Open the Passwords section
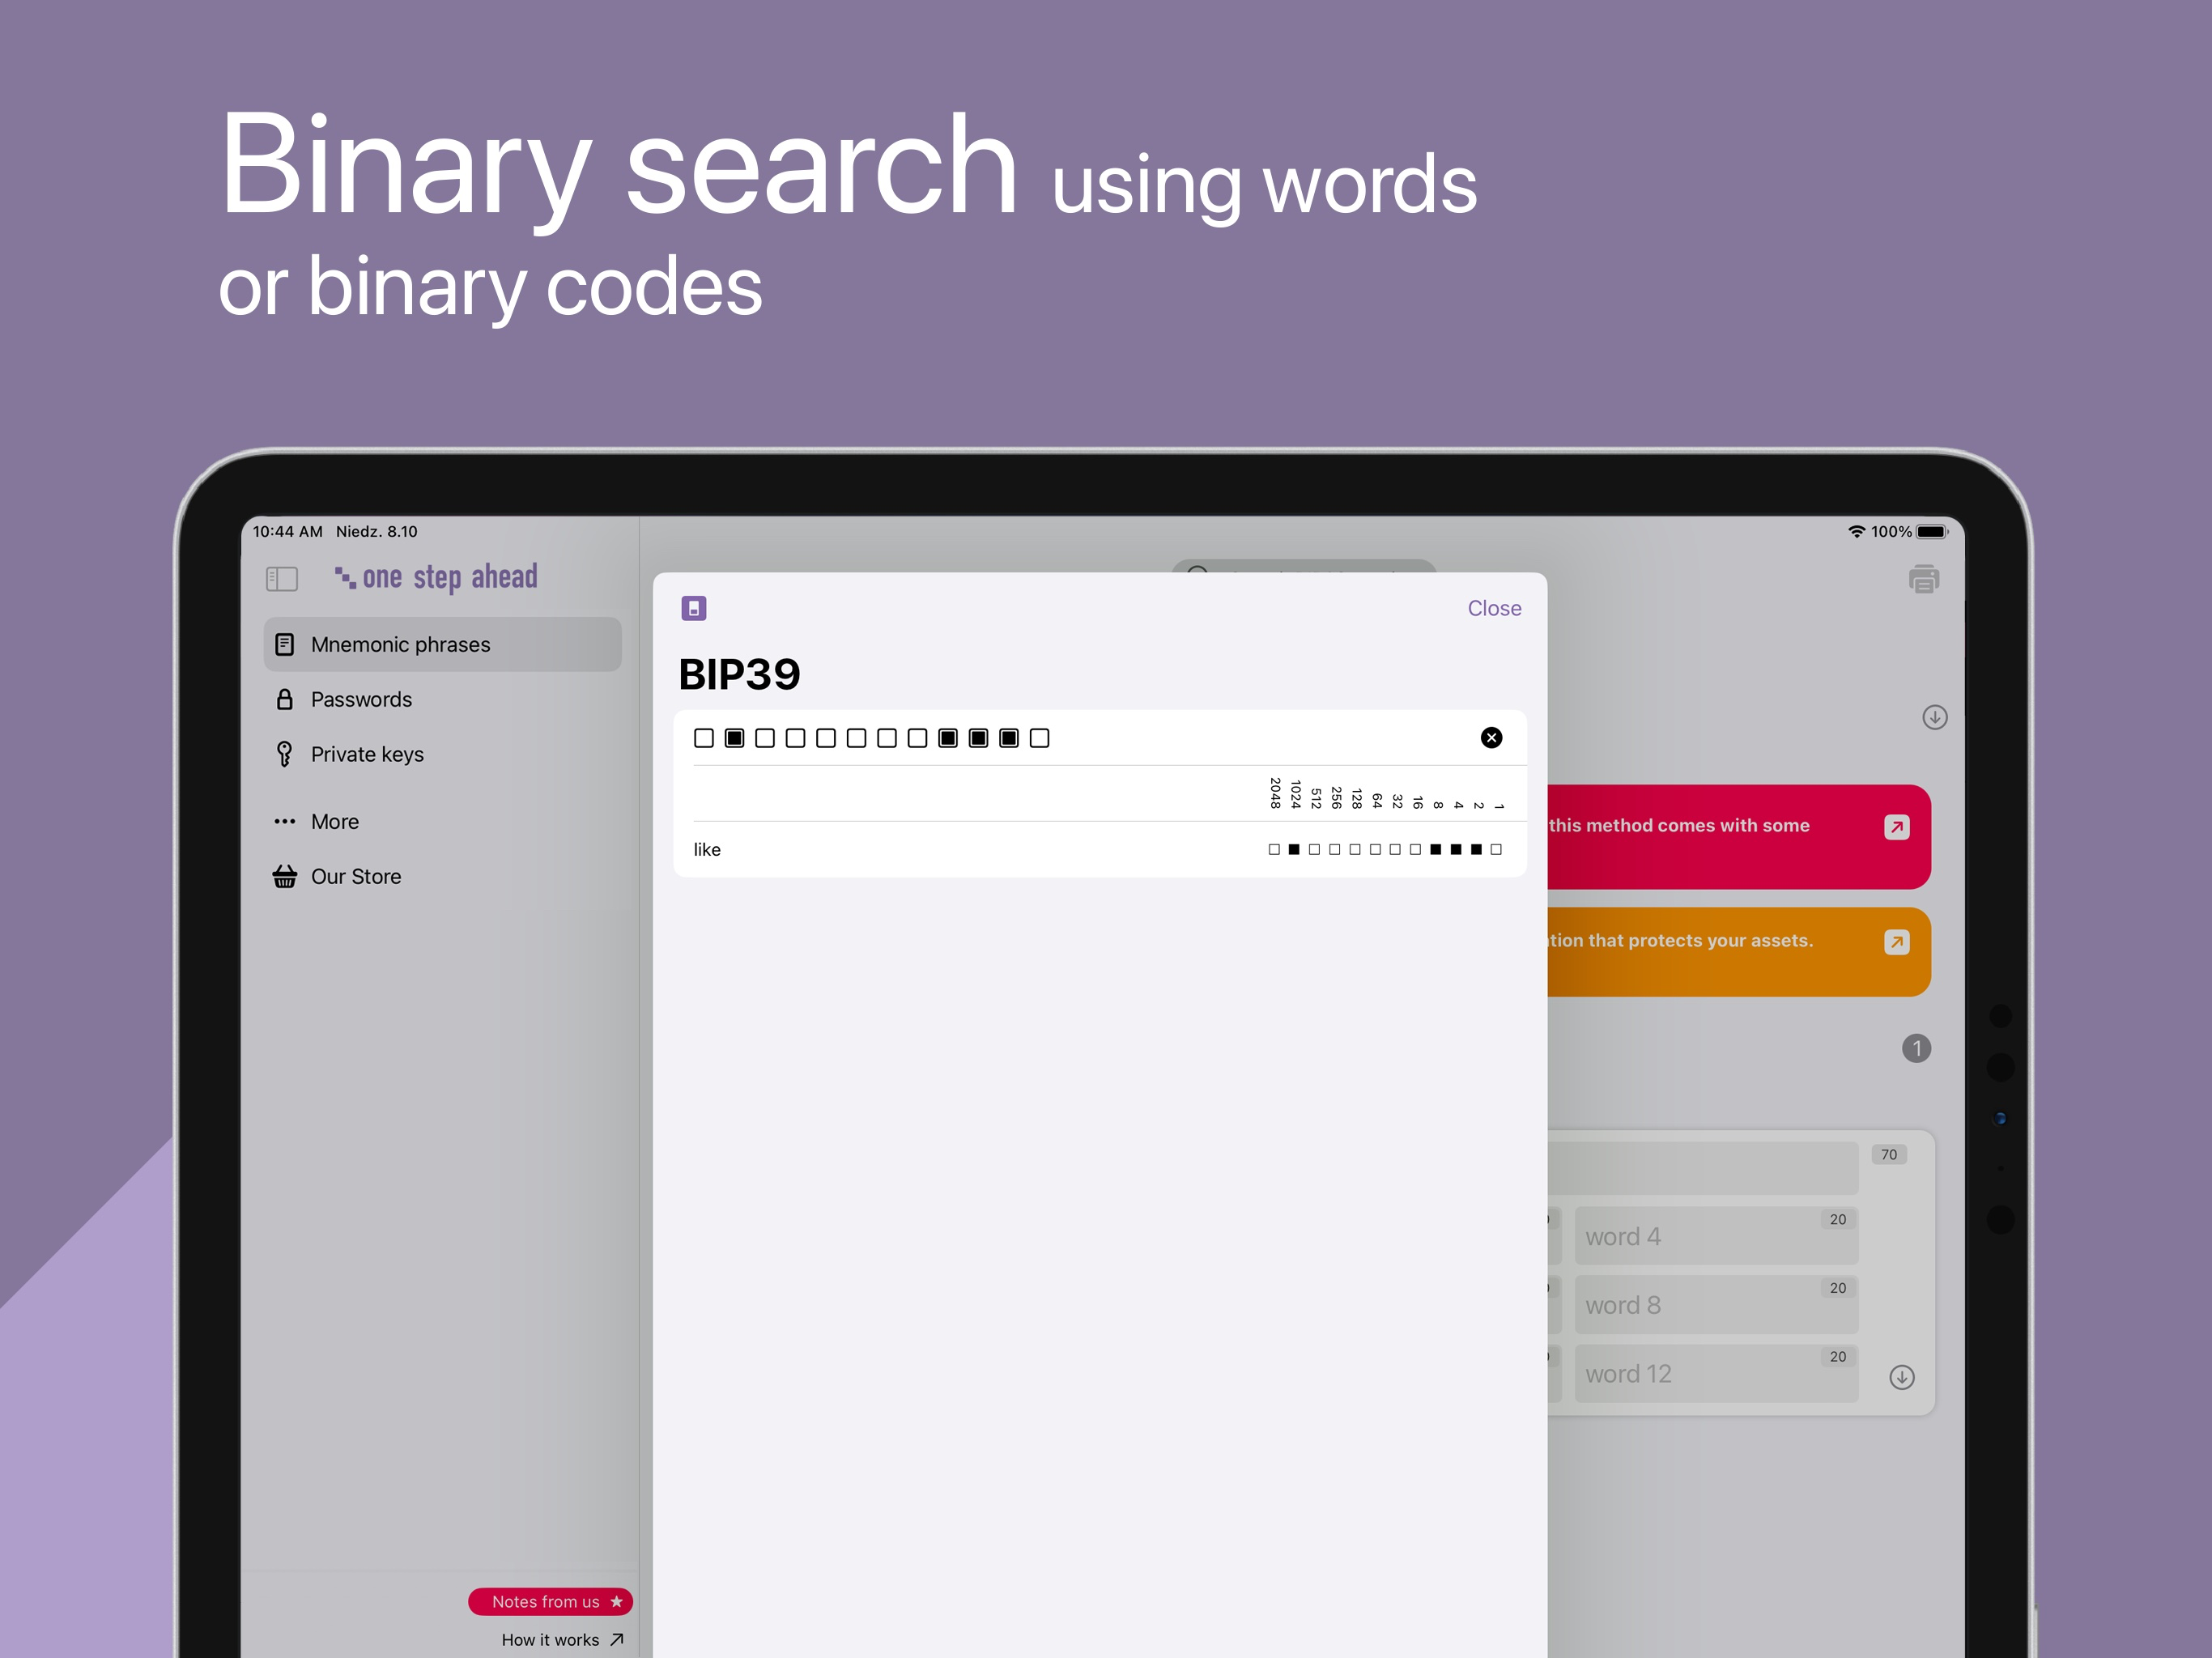2212x1658 pixels. pyautogui.click(x=442, y=699)
